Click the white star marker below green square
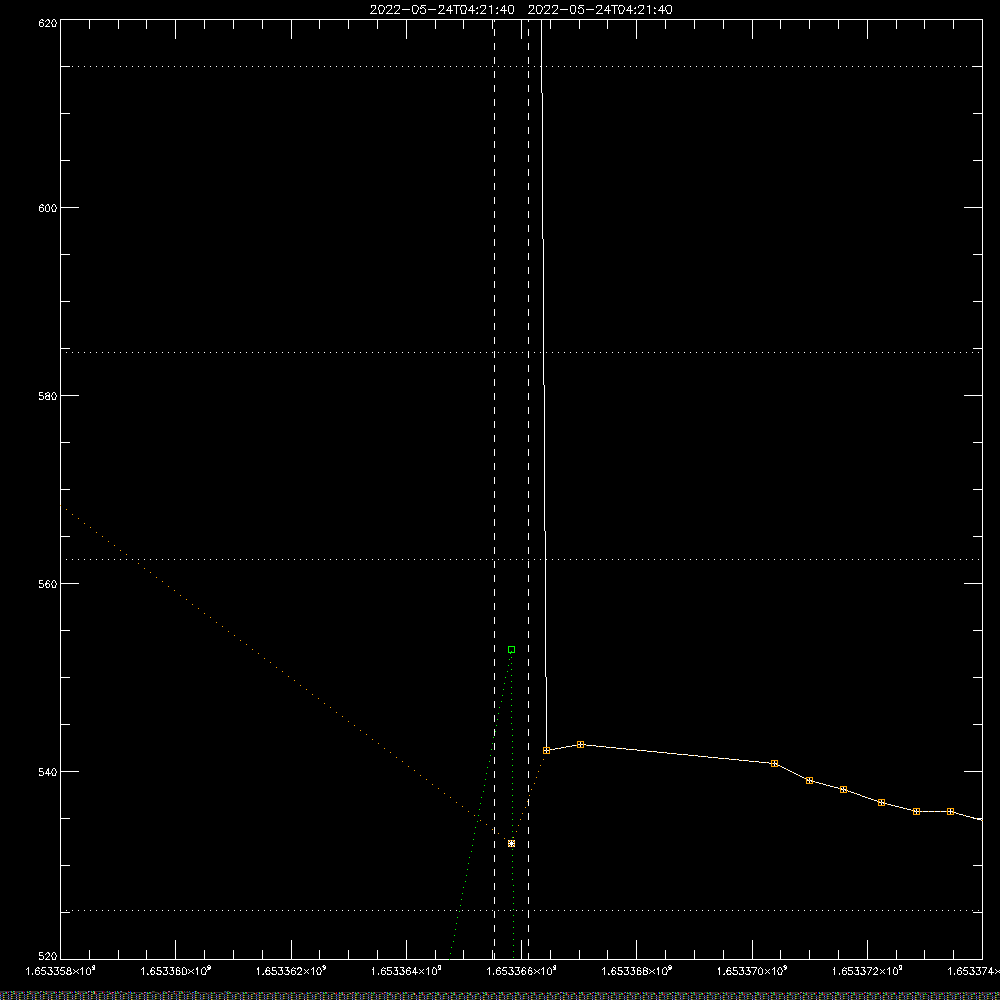Image resolution: width=1000 pixels, height=1000 pixels. point(511,843)
